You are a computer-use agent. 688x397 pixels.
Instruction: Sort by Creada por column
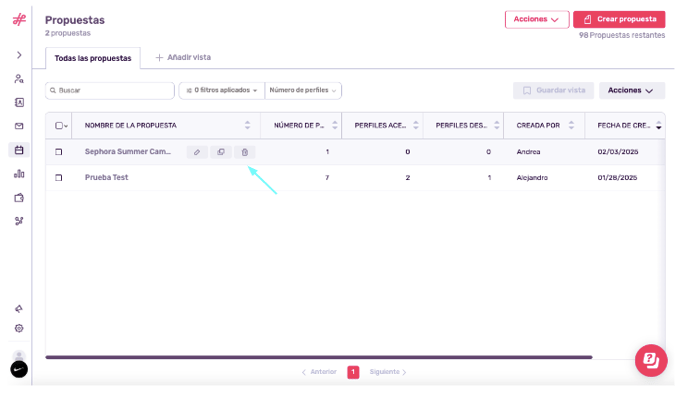571,125
